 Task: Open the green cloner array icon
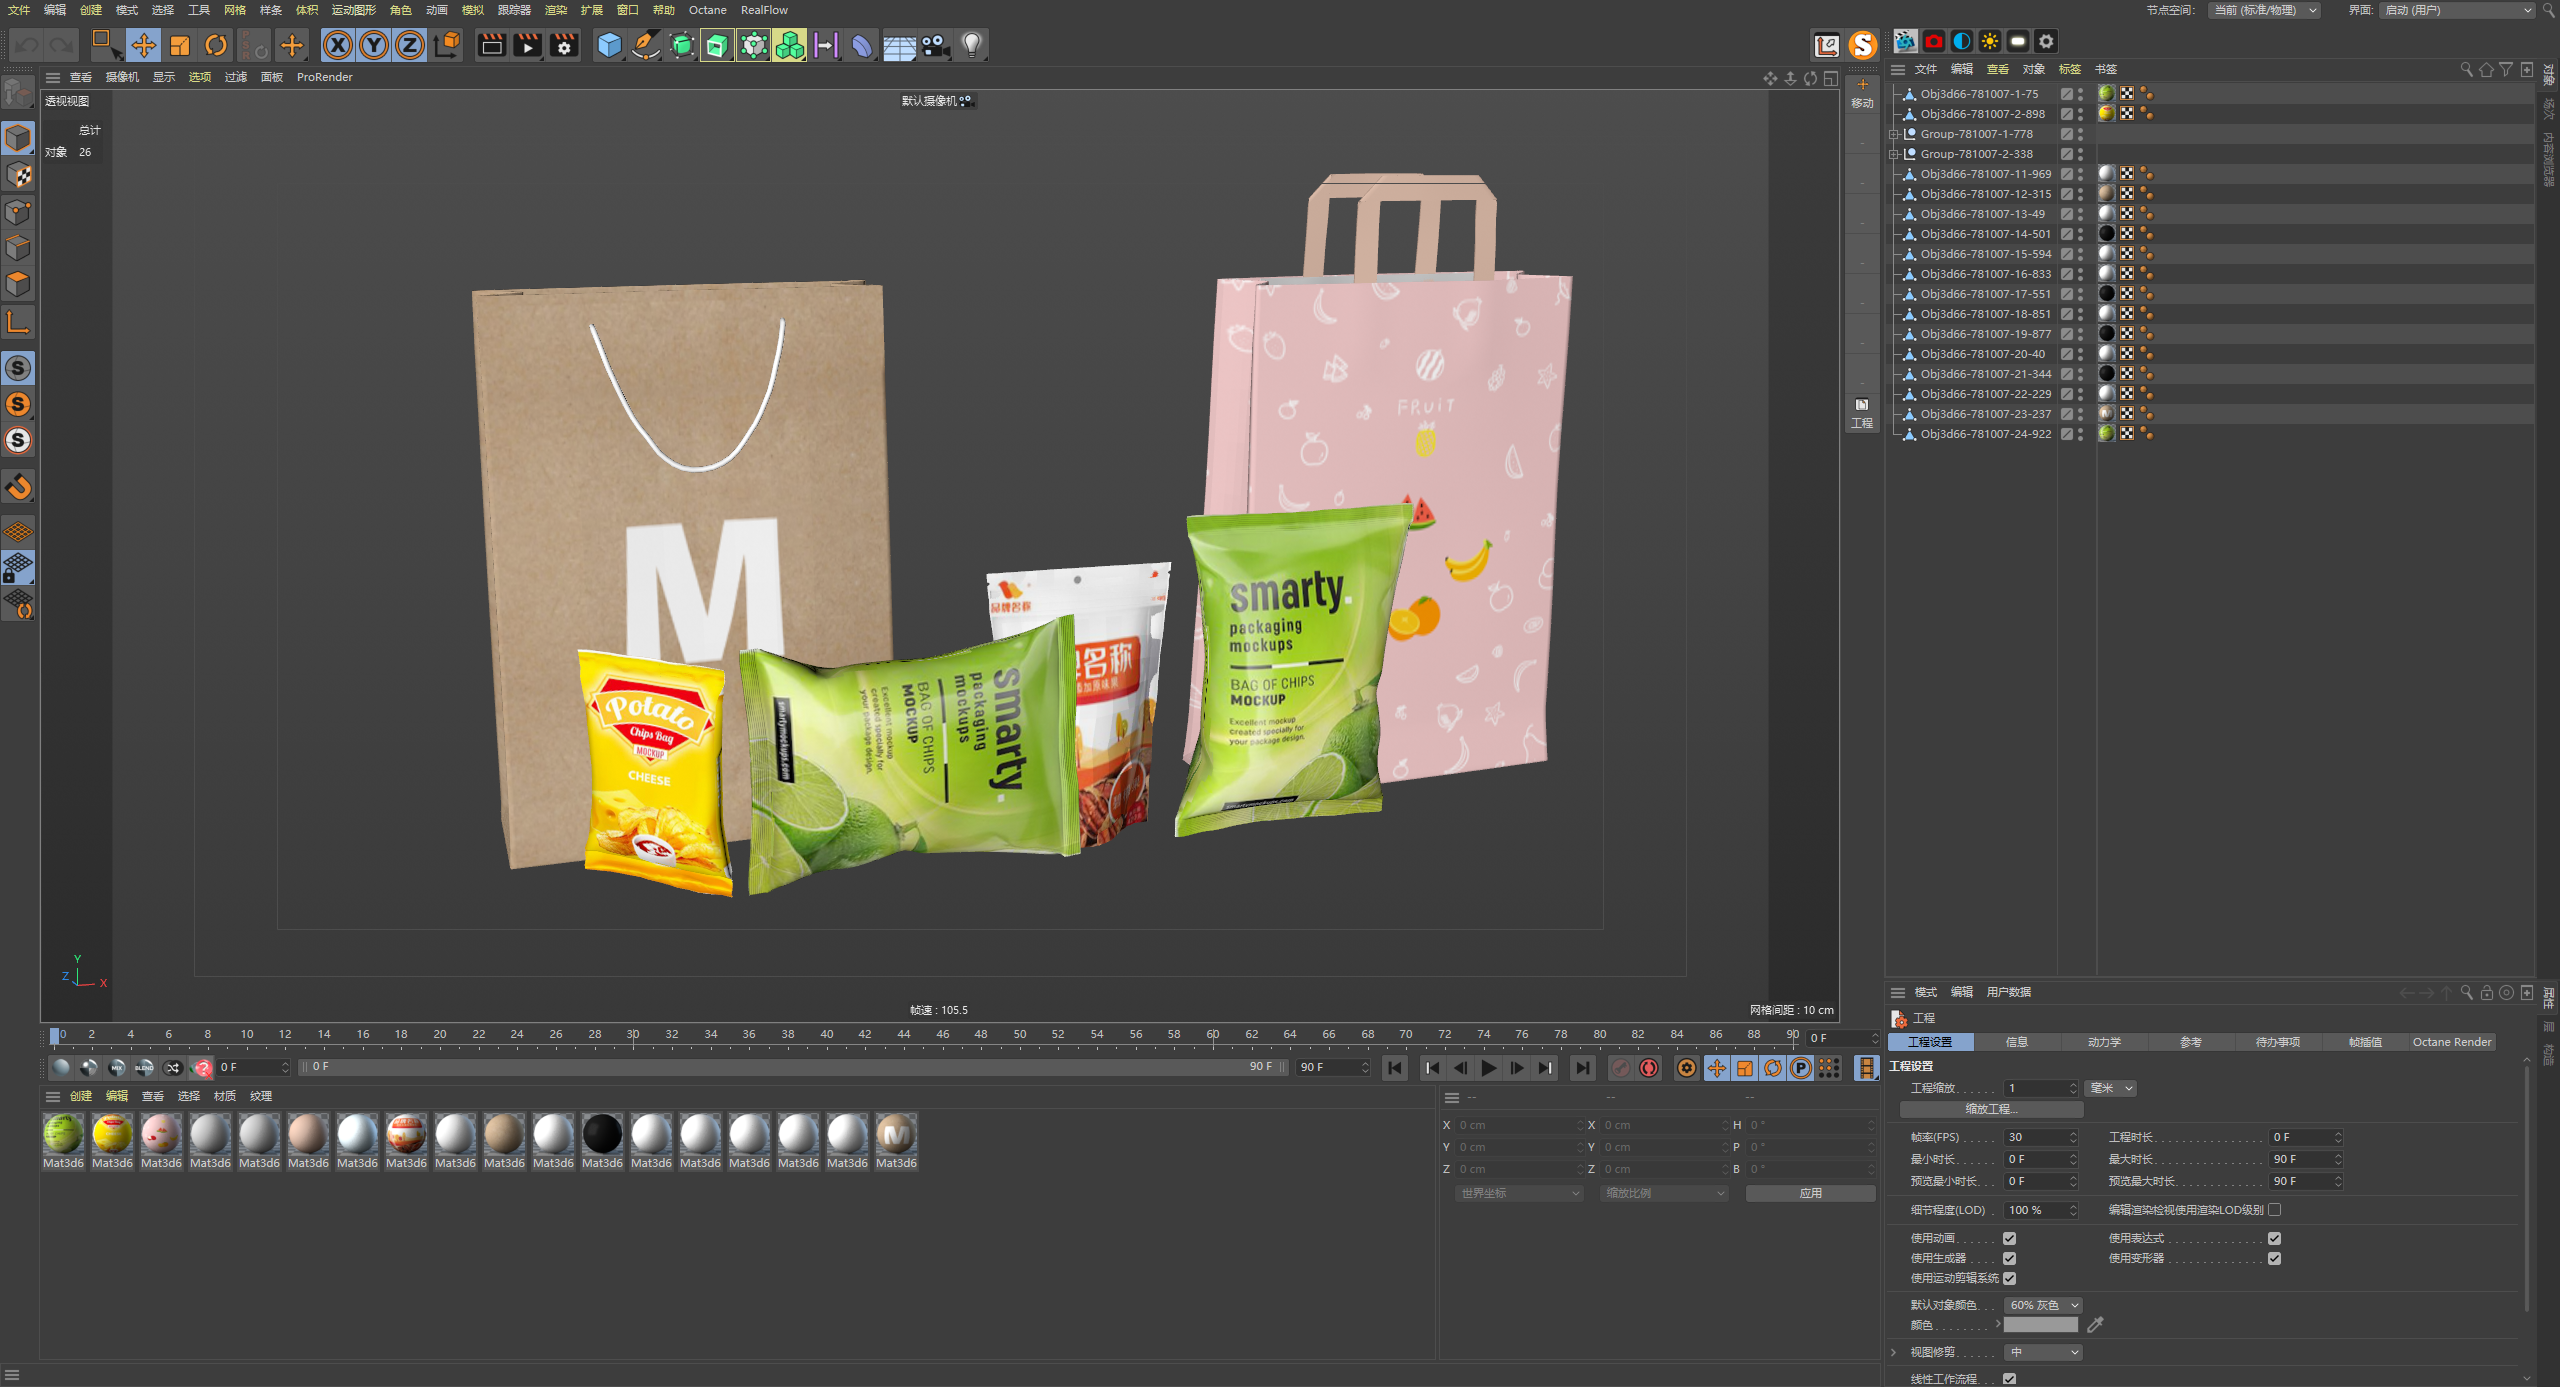tap(790, 45)
